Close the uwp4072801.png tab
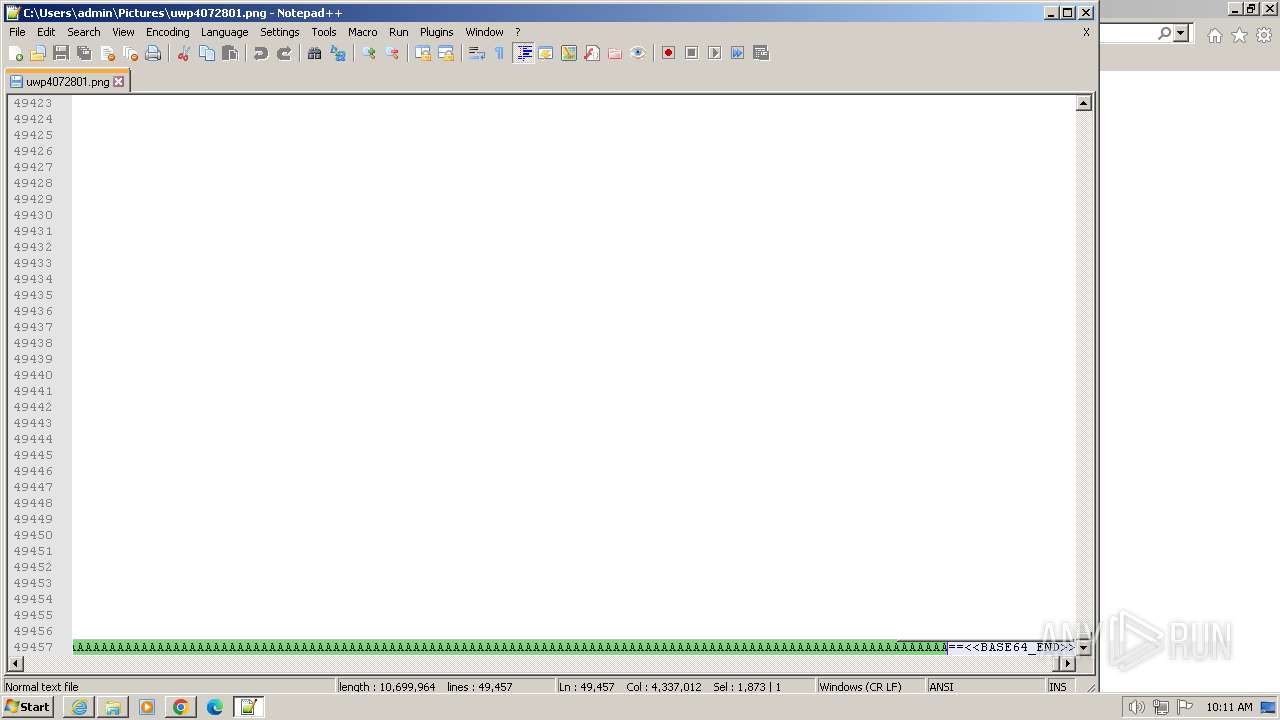Viewport: 1280px width, 720px height. (119, 82)
